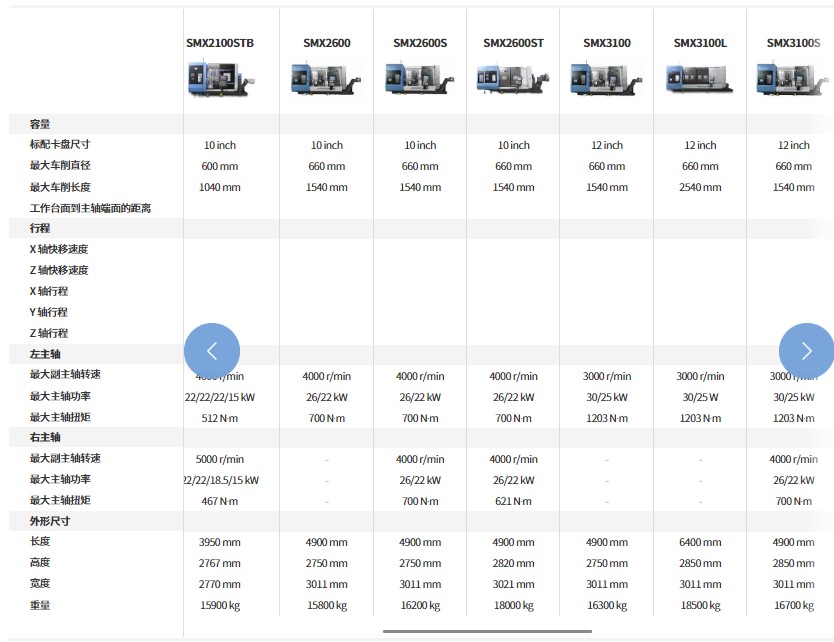This screenshot has height=642, width=834.
Task: Click the next carousel arrow button
Action: pos(806,351)
